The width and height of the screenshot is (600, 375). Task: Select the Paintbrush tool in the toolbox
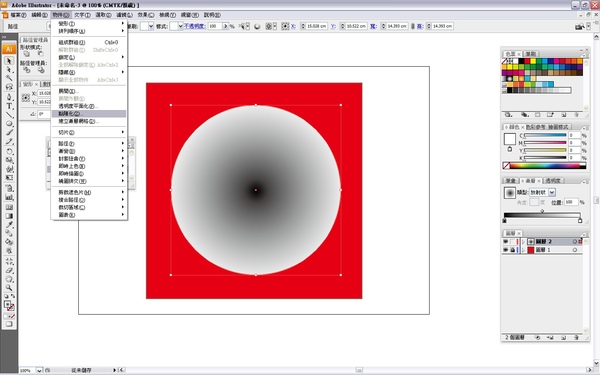[9, 133]
